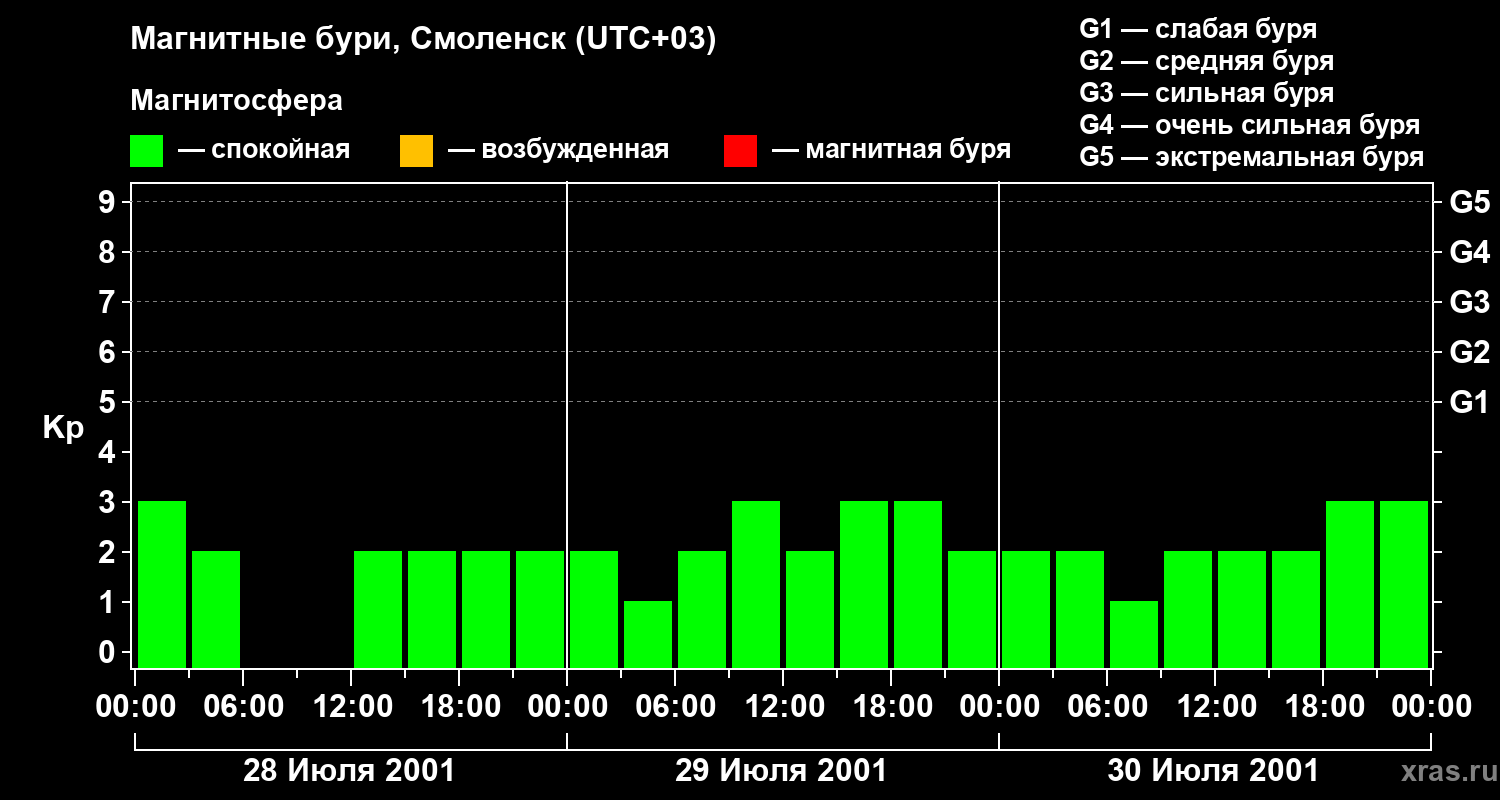Click the Kp 1 bar on 29 July
The height and width of the screenshot is (800, 1500).
point(648,634)
